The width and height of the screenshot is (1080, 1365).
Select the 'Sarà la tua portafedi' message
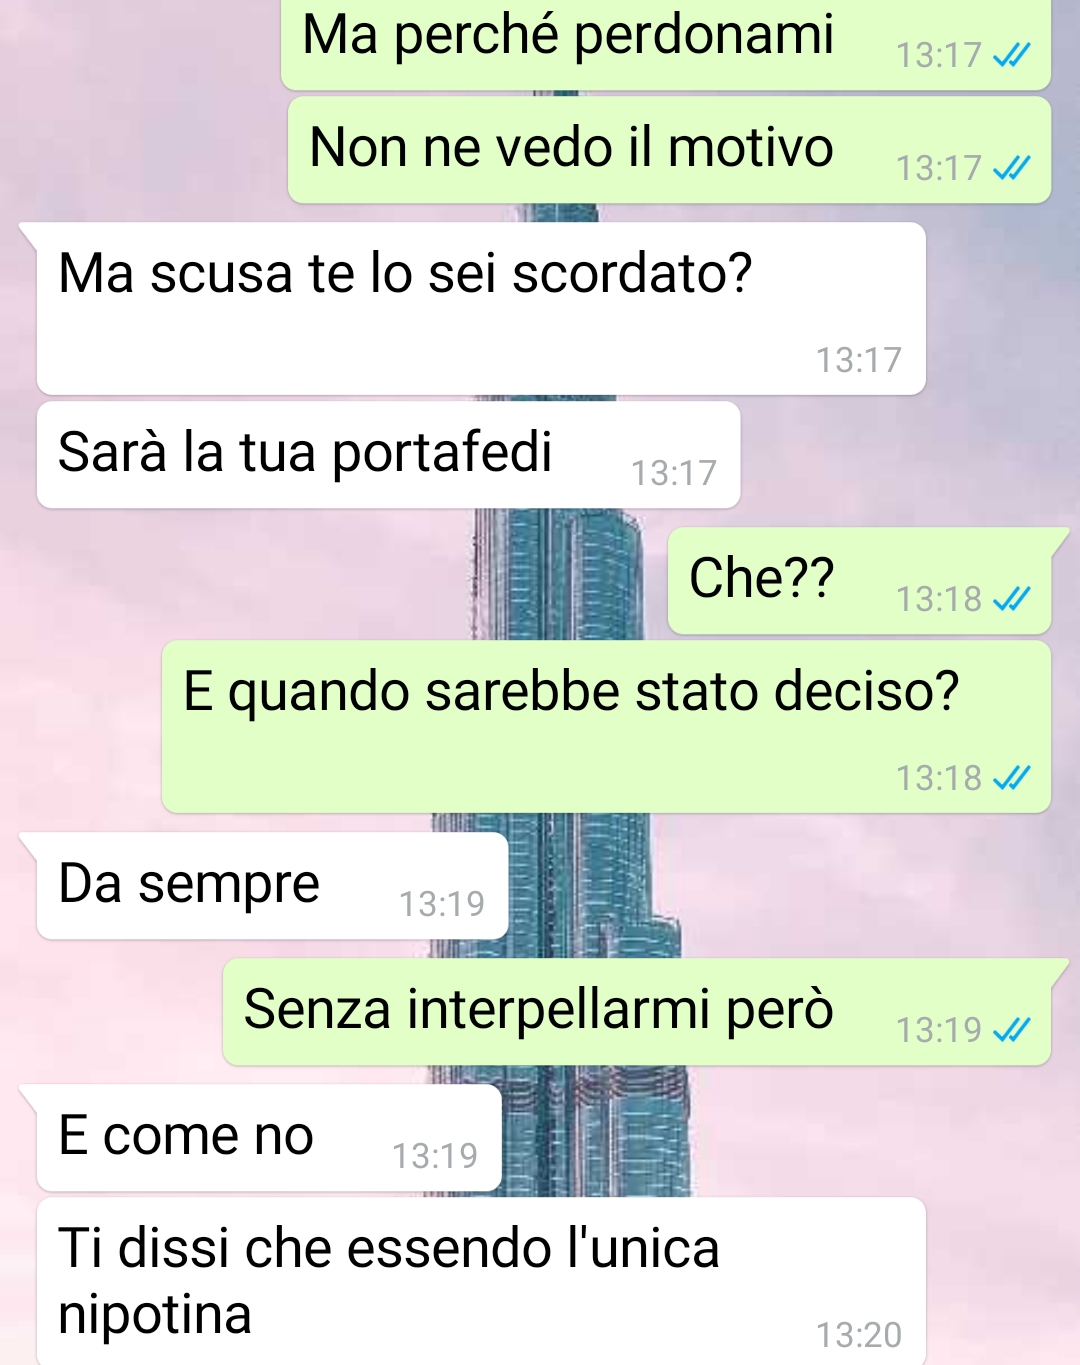pyautogui.click(x=388, y=455)
